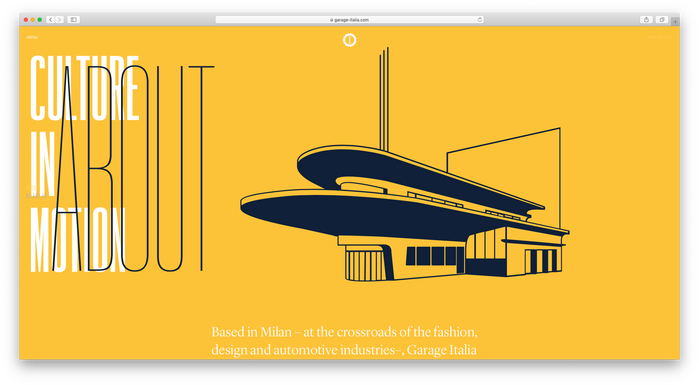
Task: Show all tabs overview button
Action: [662, 20]
